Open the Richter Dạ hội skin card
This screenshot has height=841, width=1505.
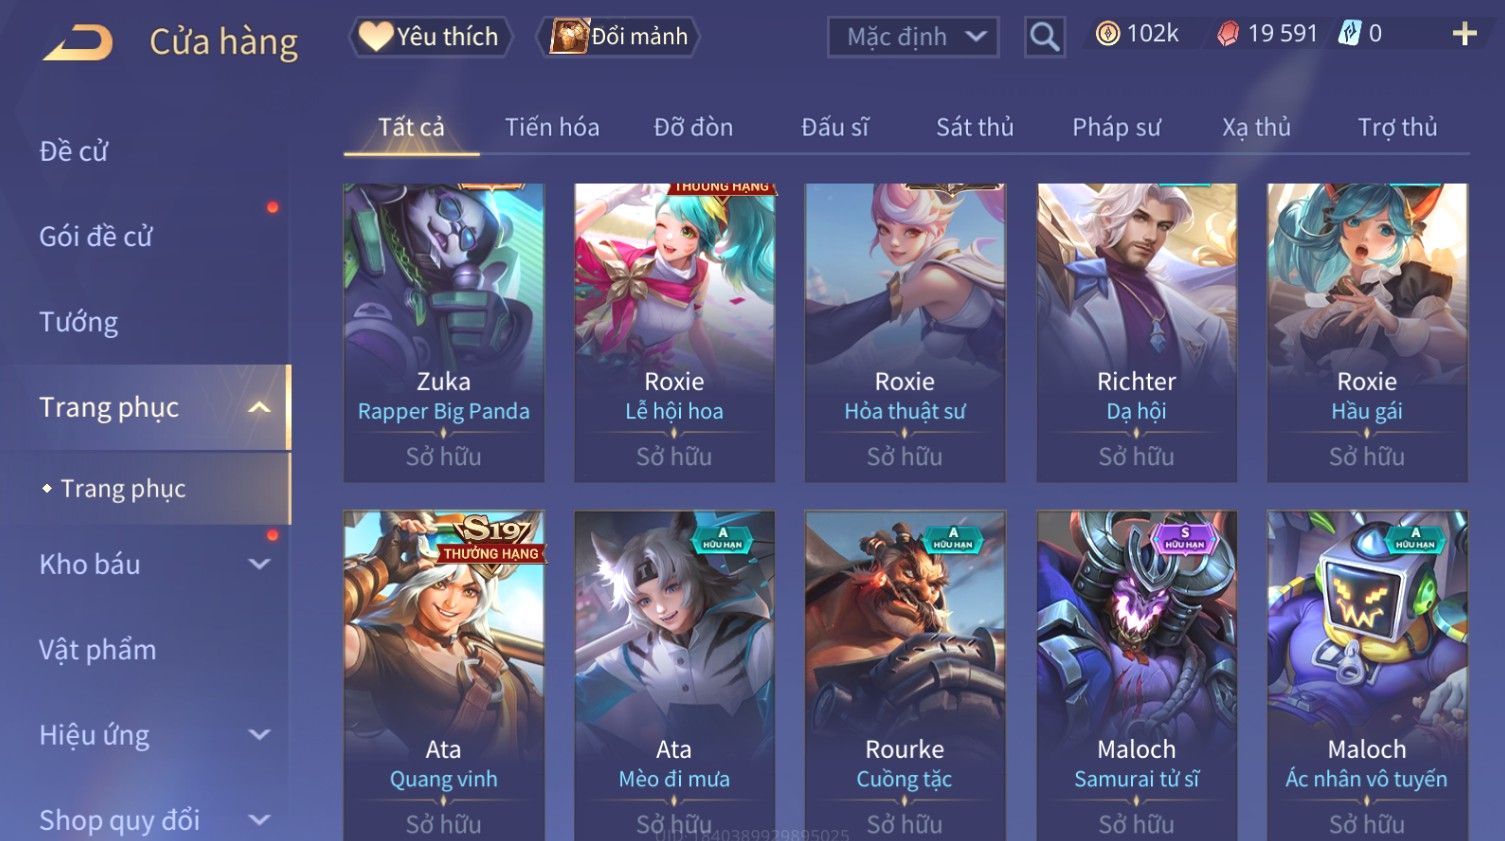click(x=1136, y=332)
